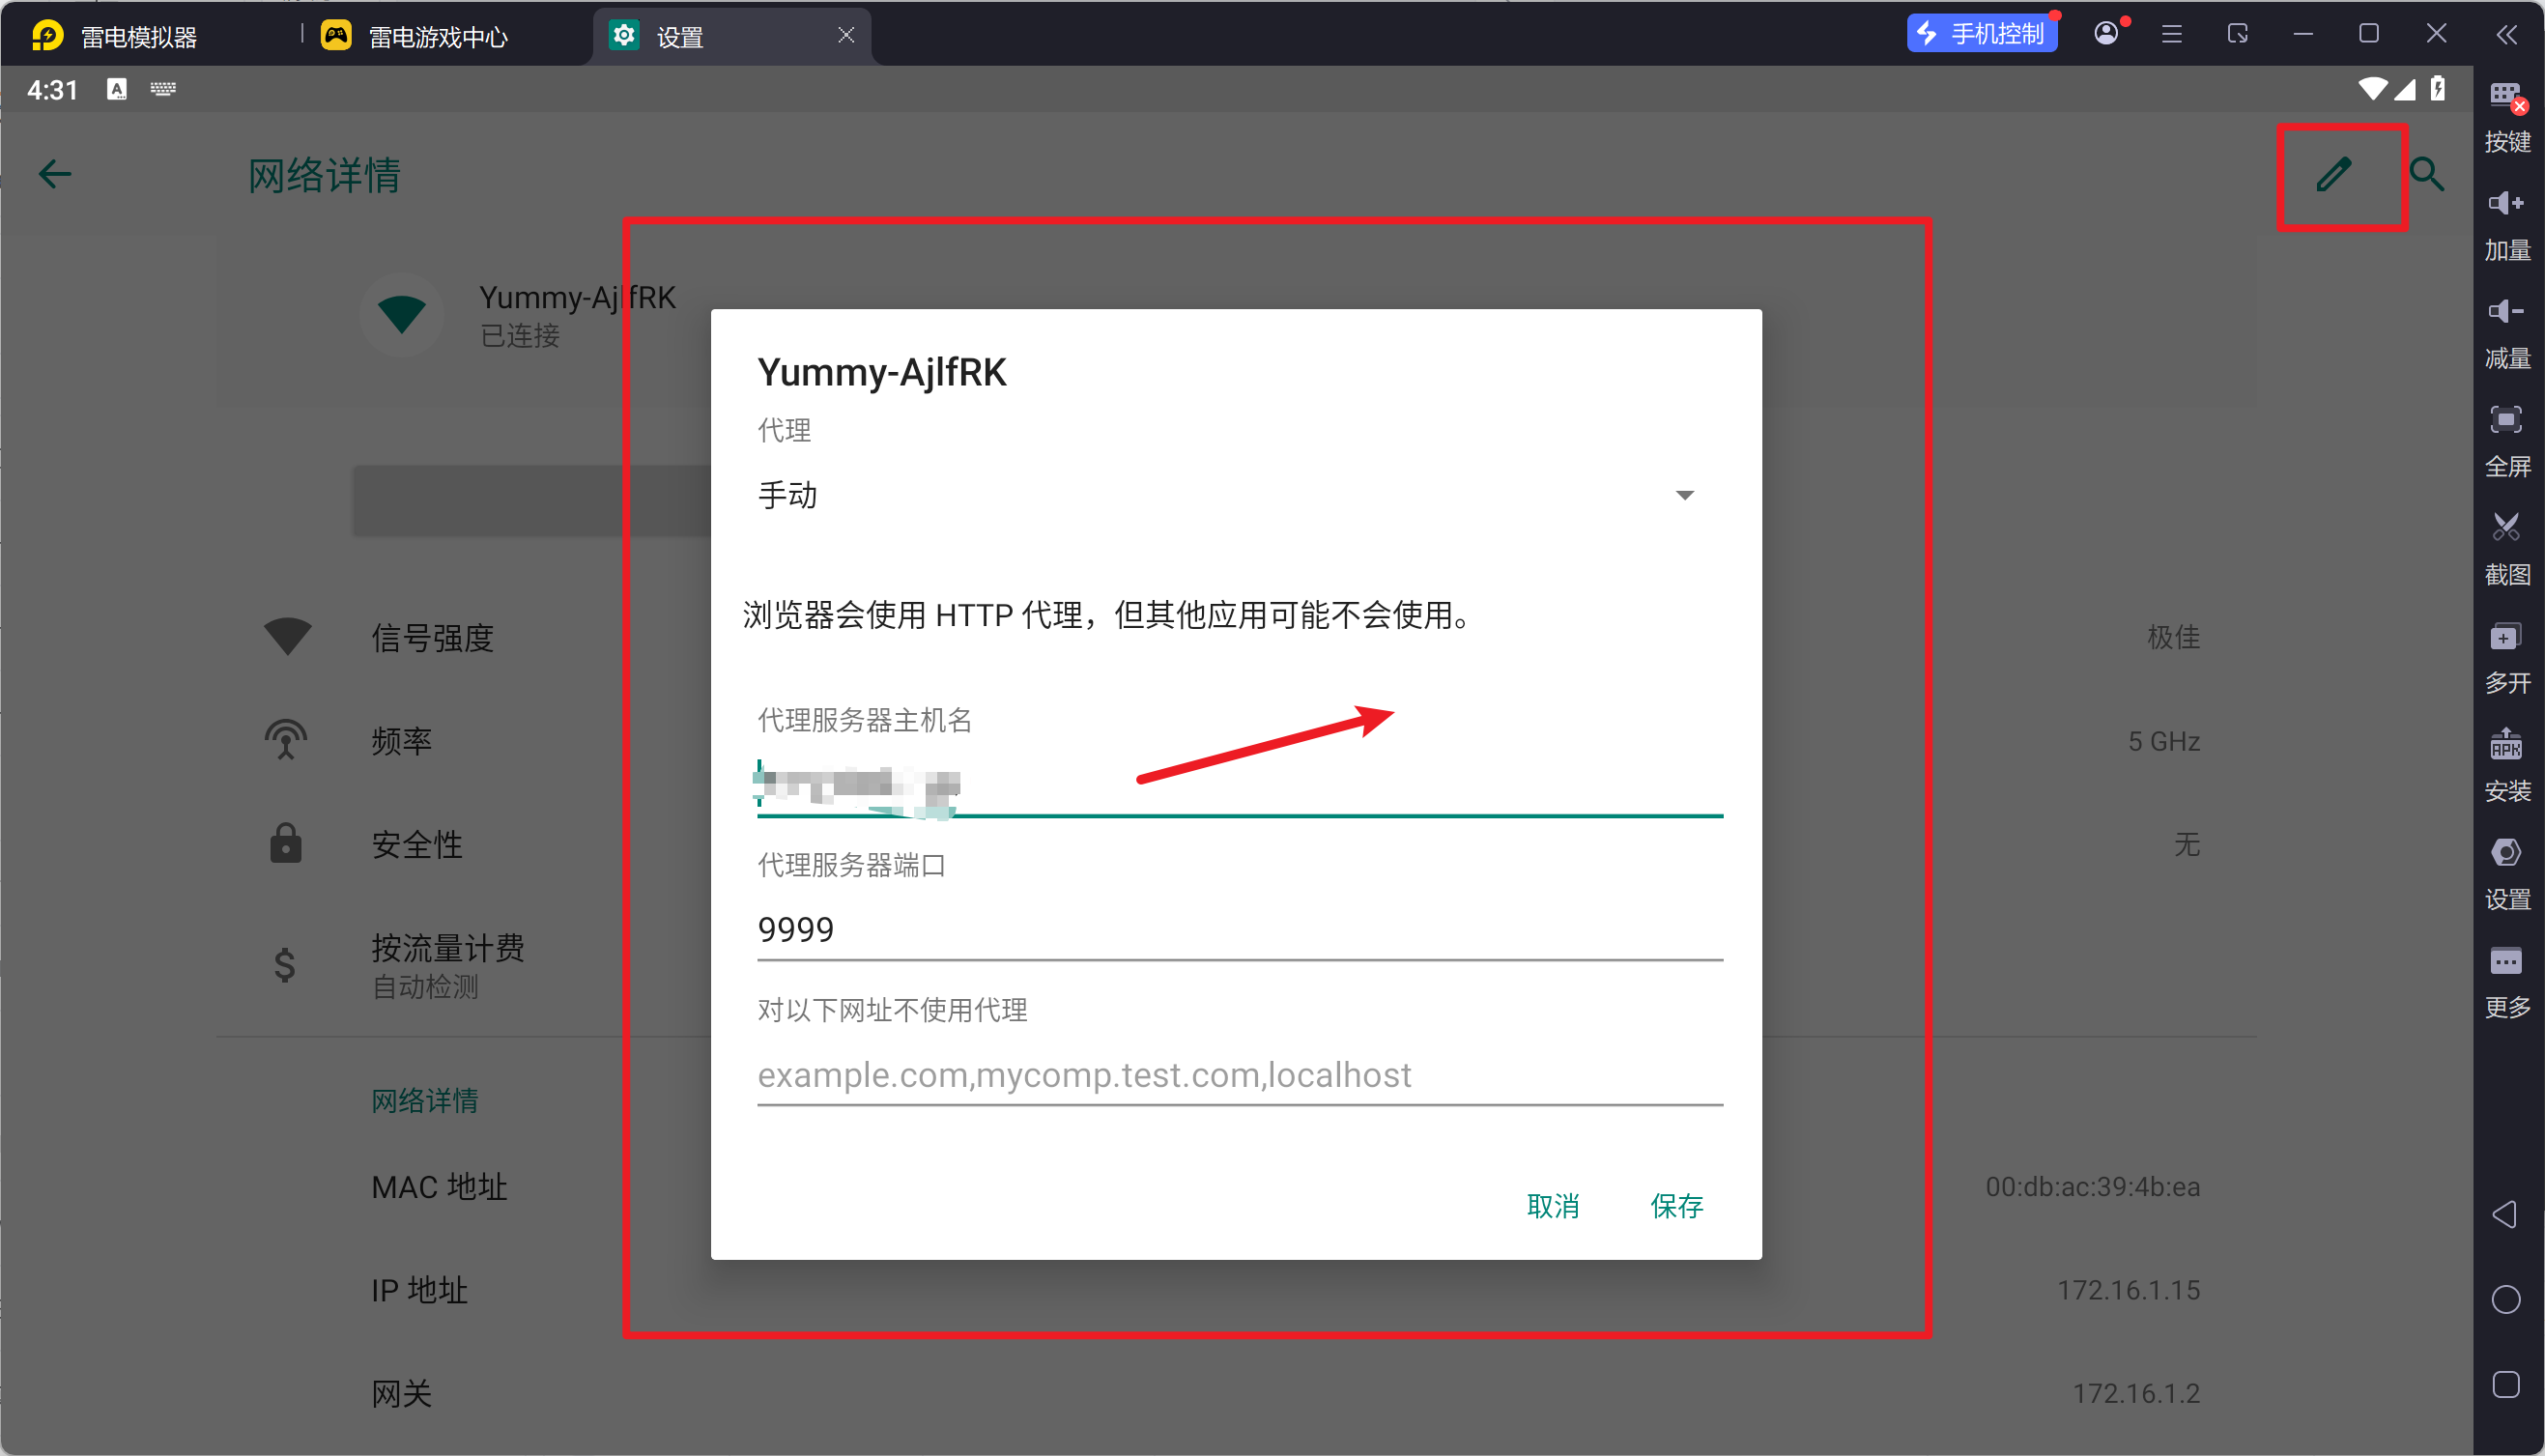Toggle 全屏 fullscreen sidebar icon
2545x1456 pixels.
click(2507, 442)
